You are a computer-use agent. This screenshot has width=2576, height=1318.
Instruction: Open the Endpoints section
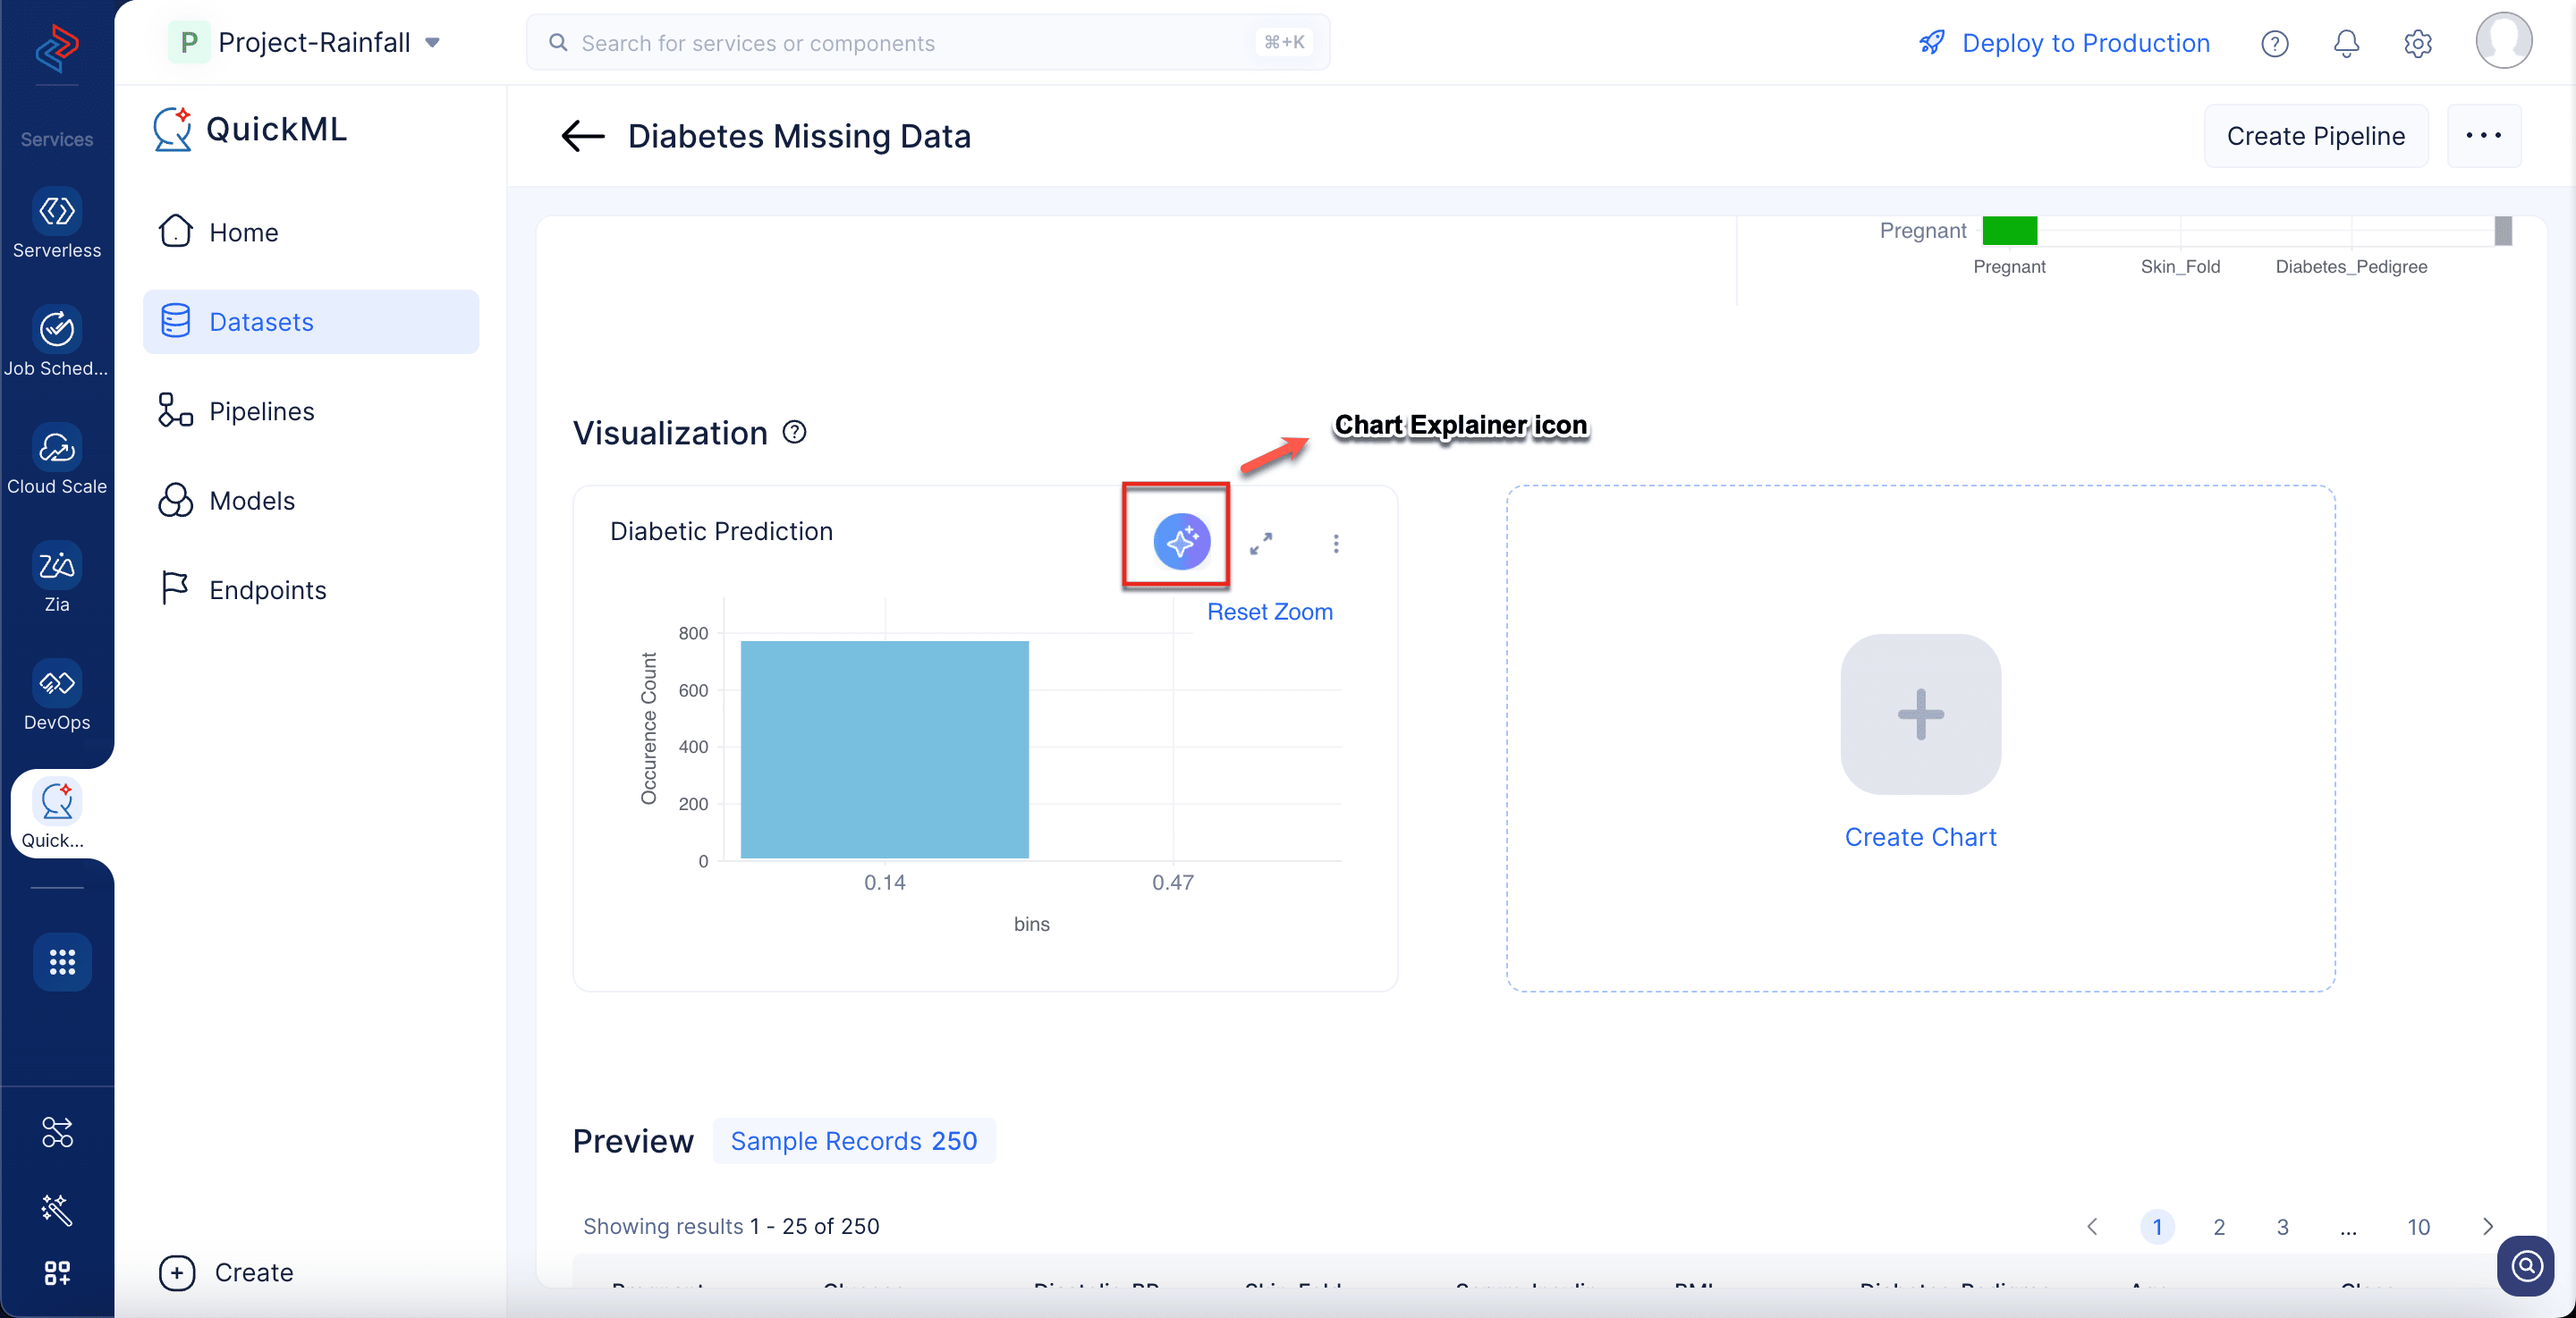[311, 589]
